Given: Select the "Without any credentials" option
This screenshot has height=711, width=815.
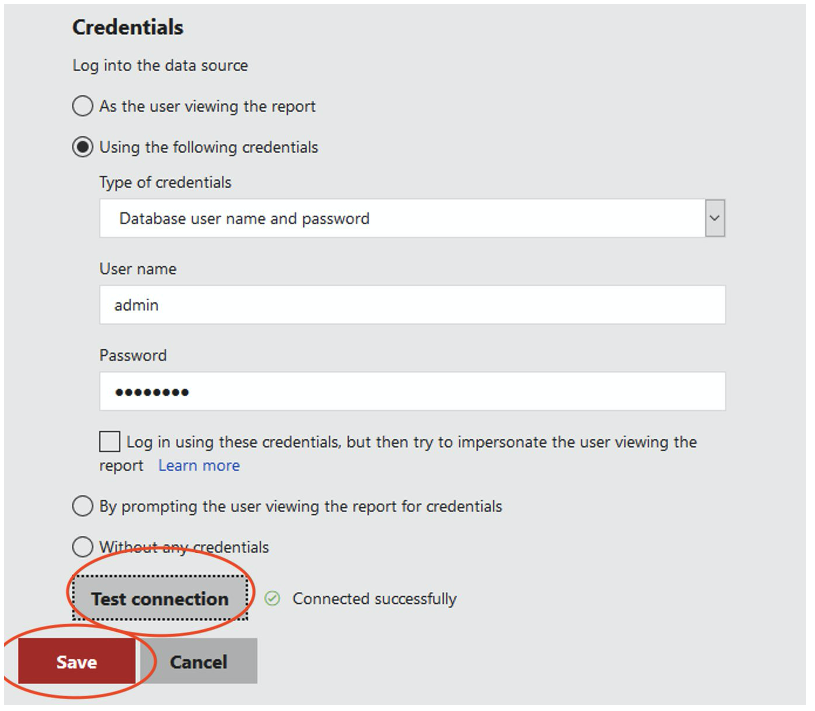Looking at the screenshot, I should pos(83,547).
